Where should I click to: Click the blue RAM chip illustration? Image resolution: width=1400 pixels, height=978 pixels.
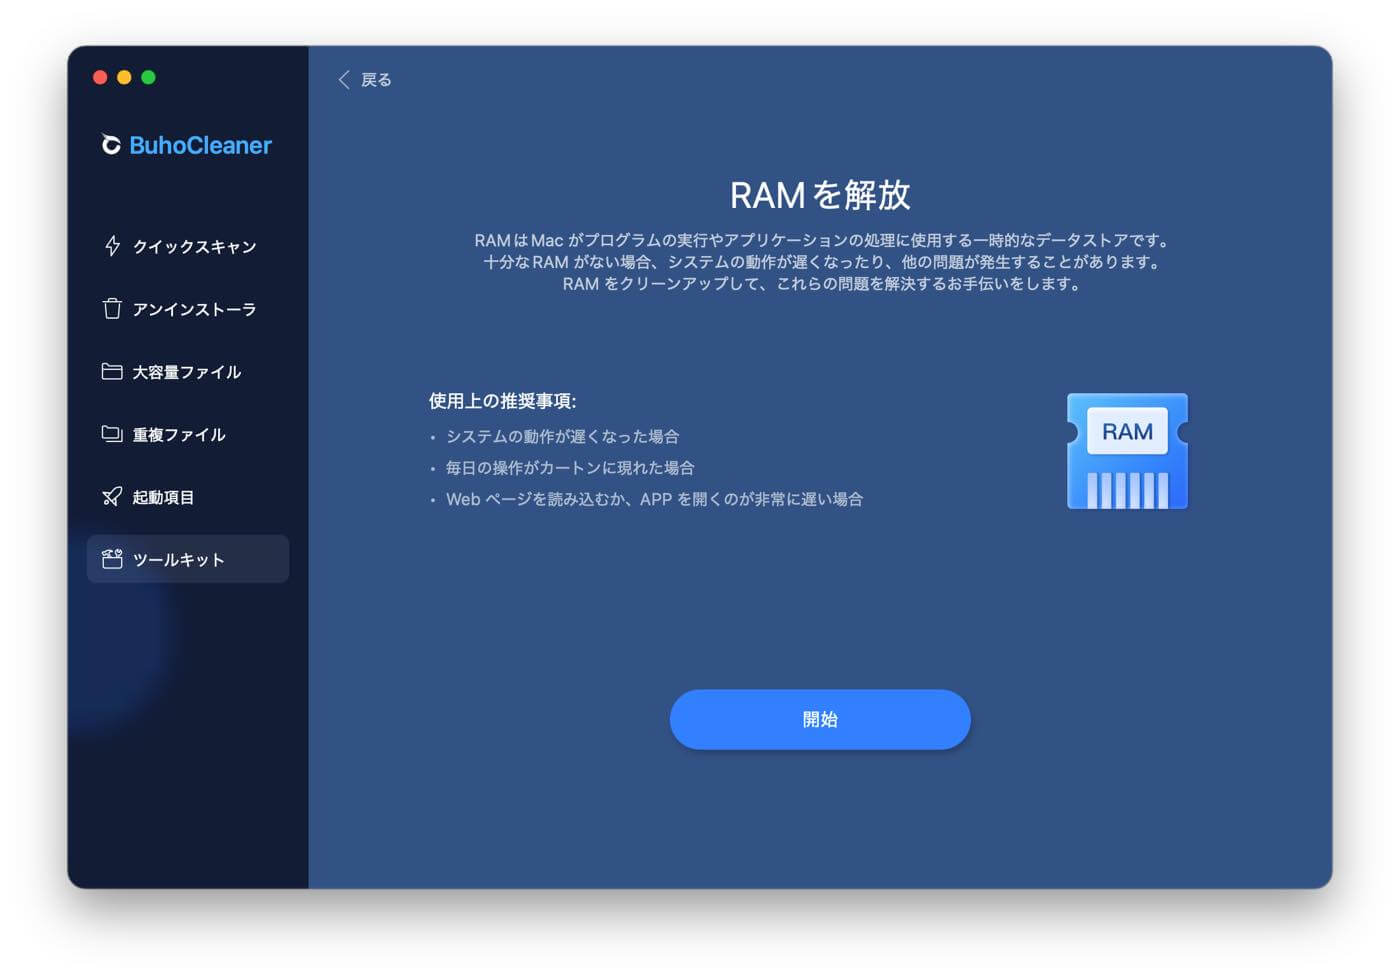pyautogui.click(x=1126, y=451)
